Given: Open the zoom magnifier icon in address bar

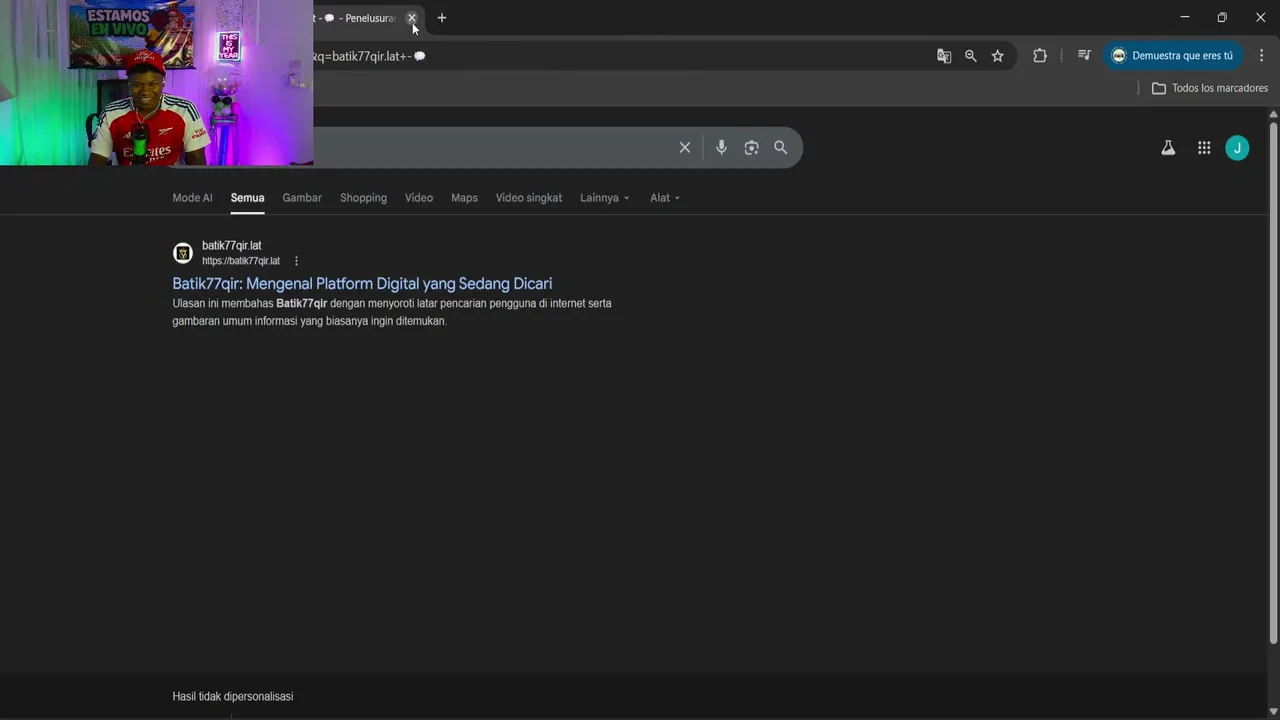Looking at the screenshot, I should pos(971,56).
